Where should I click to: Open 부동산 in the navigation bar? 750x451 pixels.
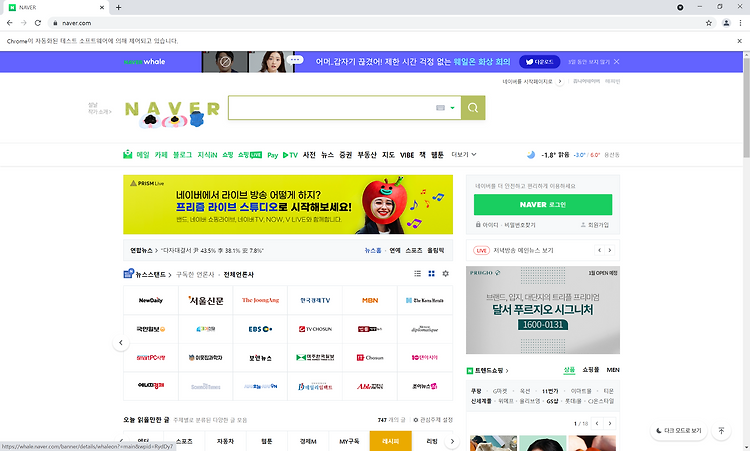(x=367, y=155)
